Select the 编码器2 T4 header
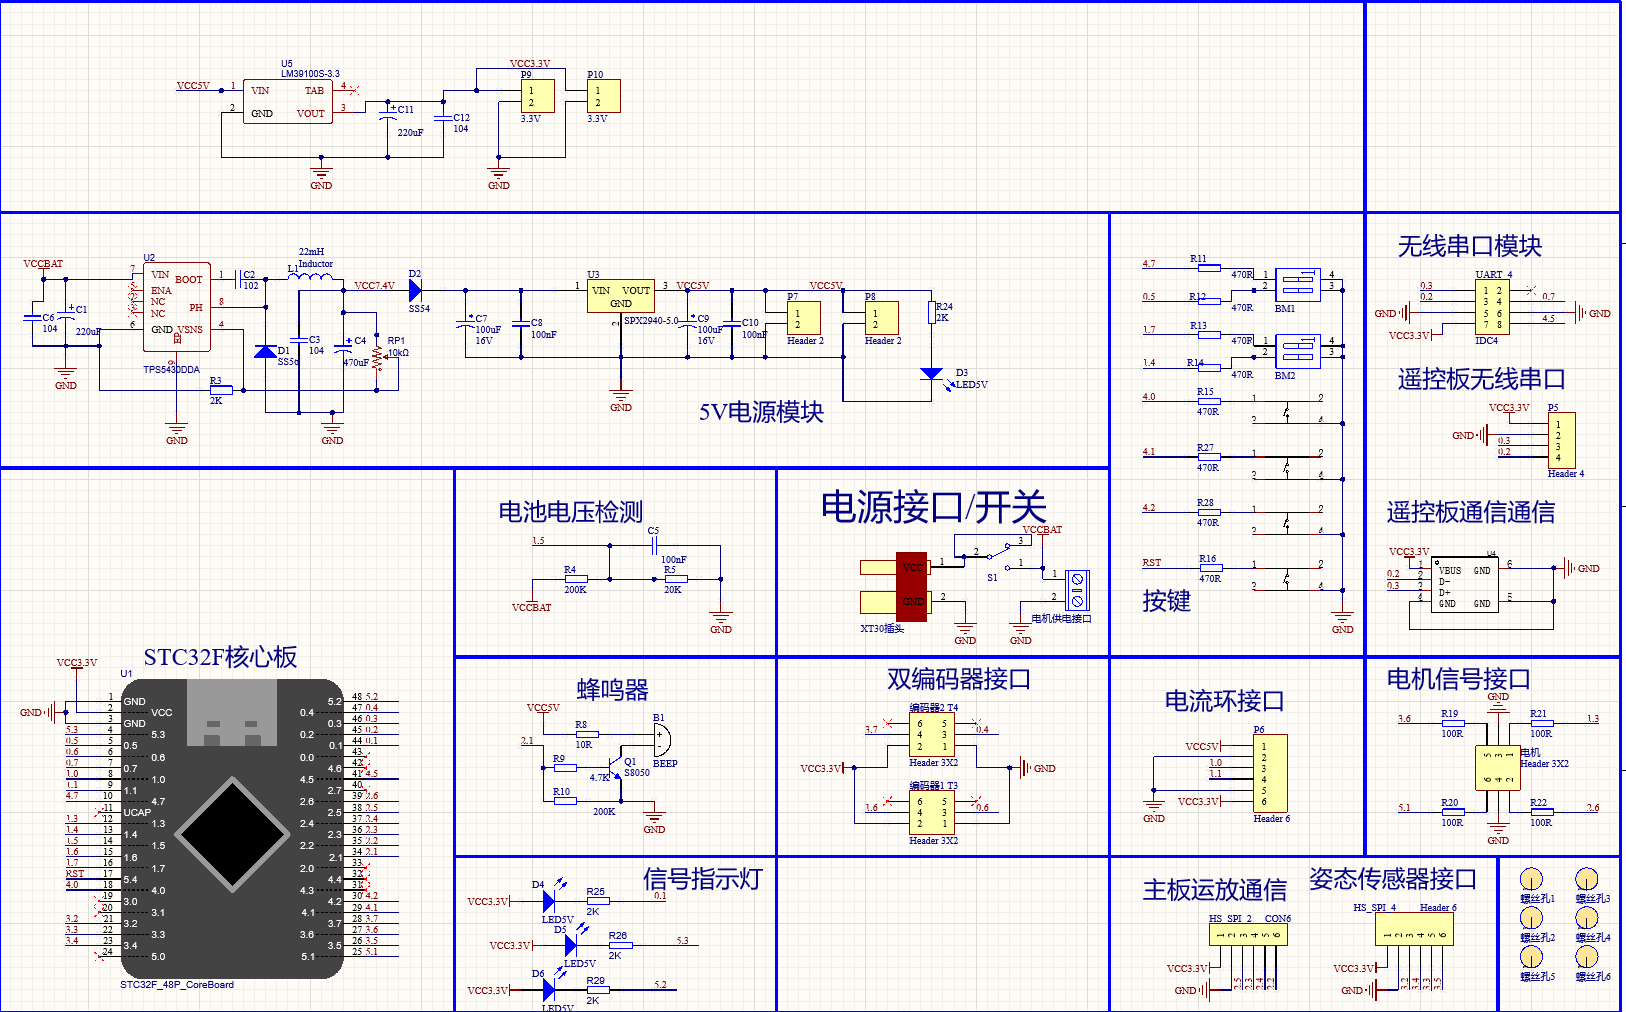Screen dimensions: 1626x1012 pos(932,735)
